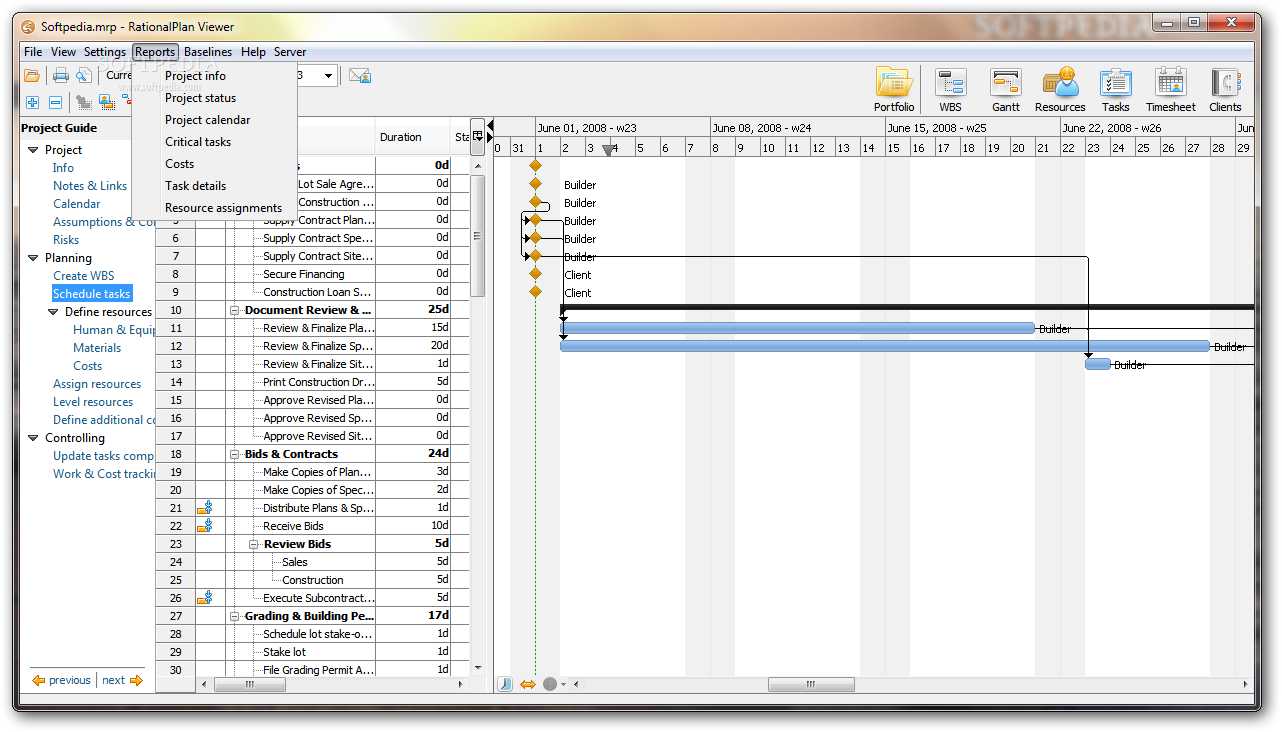Click the blue plus expand-all icon
Viewport: 1282px width, 732px height.
point(32,102)
